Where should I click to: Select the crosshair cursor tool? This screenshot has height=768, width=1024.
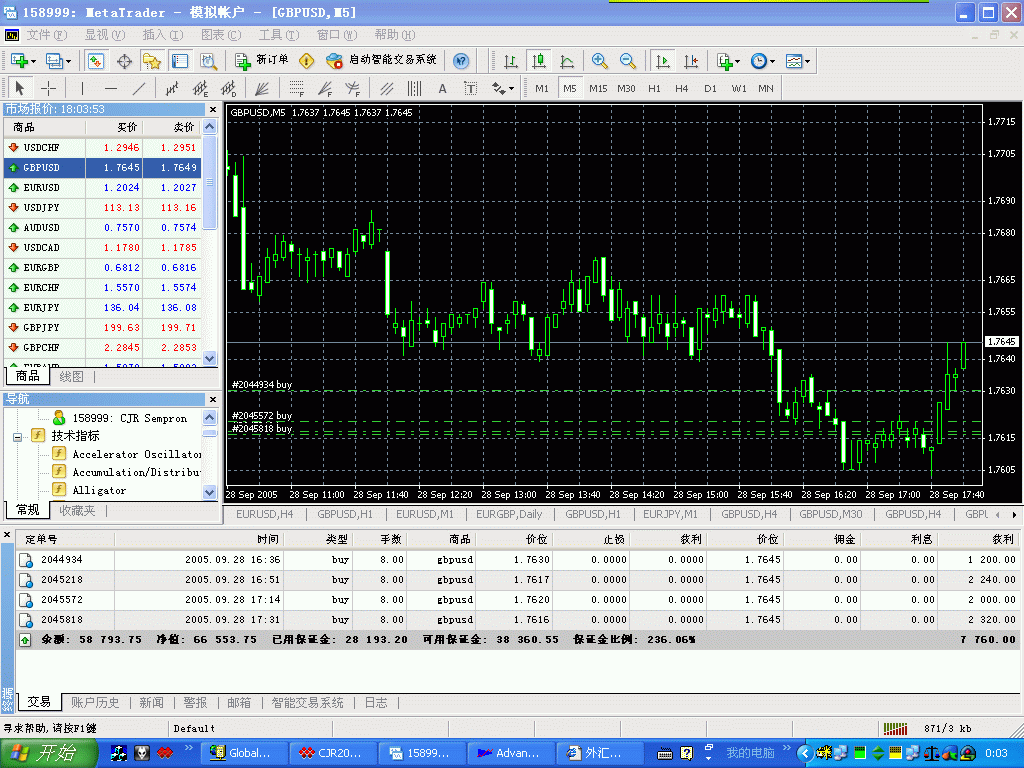48,88
